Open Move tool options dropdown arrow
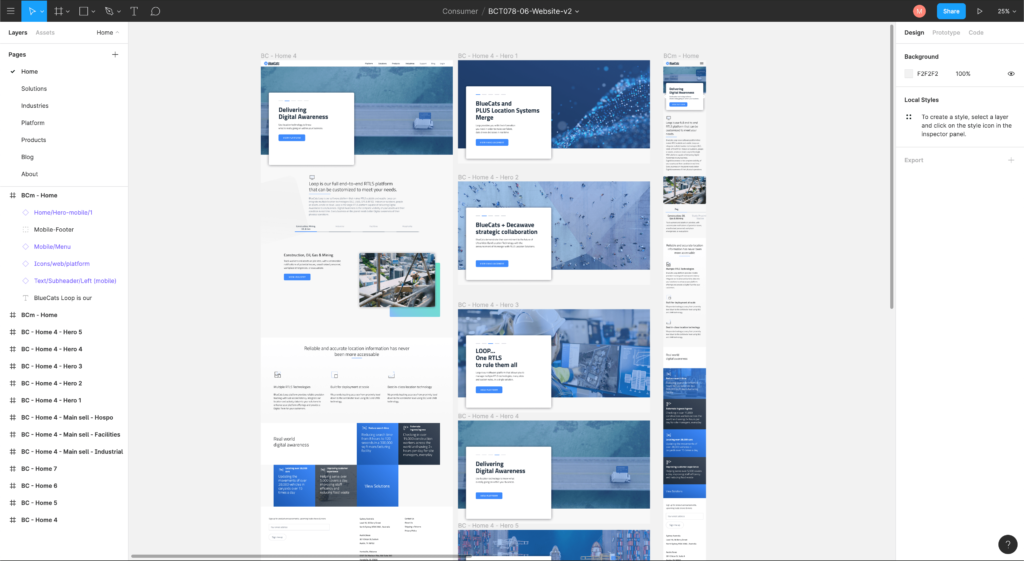 (x=42, y=12)
